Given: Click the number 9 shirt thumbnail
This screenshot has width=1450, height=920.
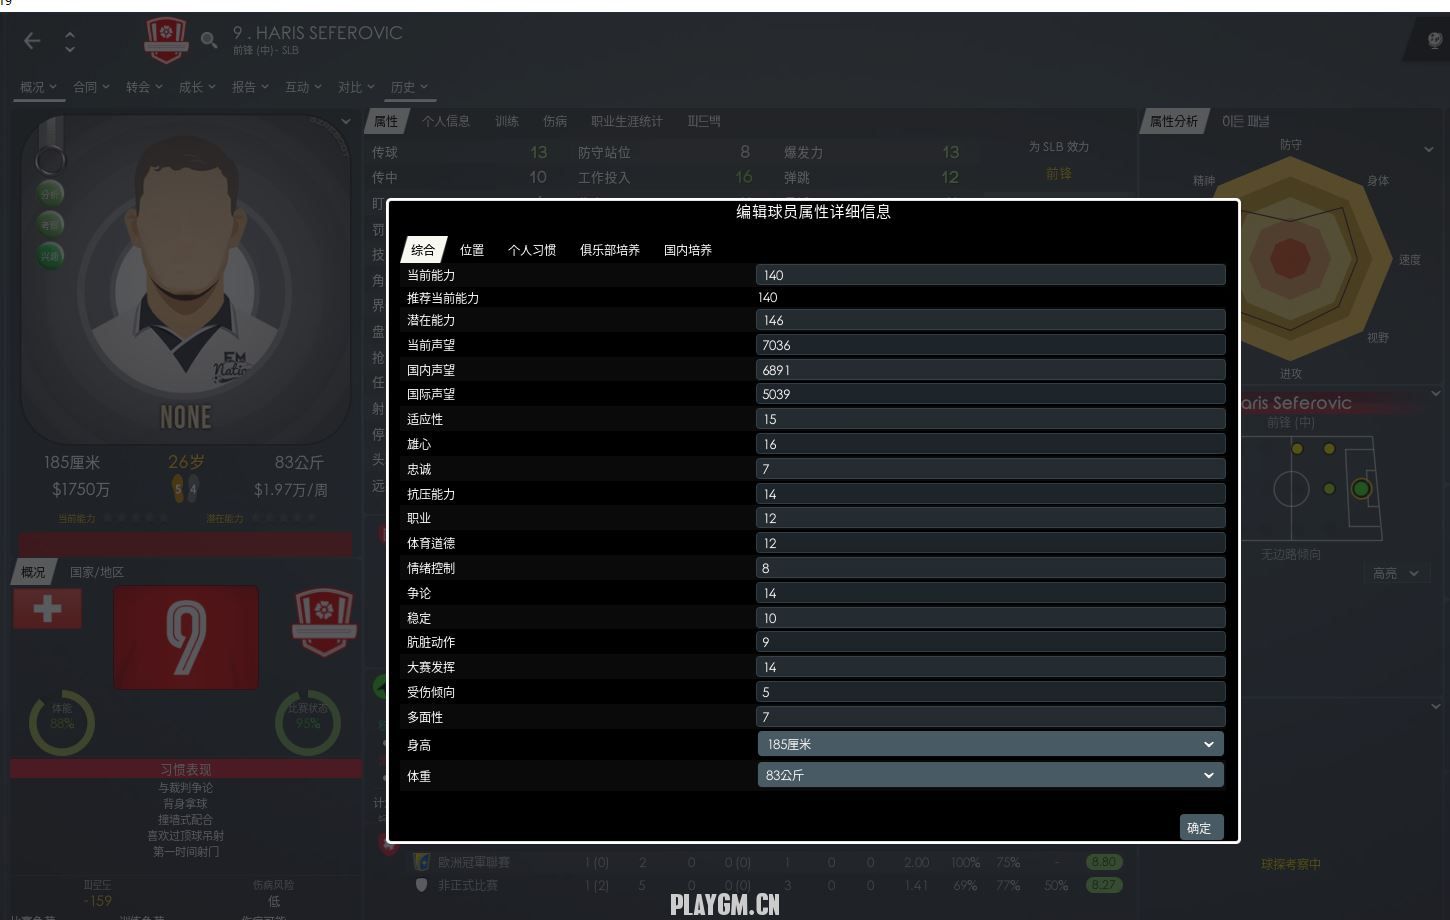Looking at the screenshot, I should pyautogui.click(x=186, y=637).
